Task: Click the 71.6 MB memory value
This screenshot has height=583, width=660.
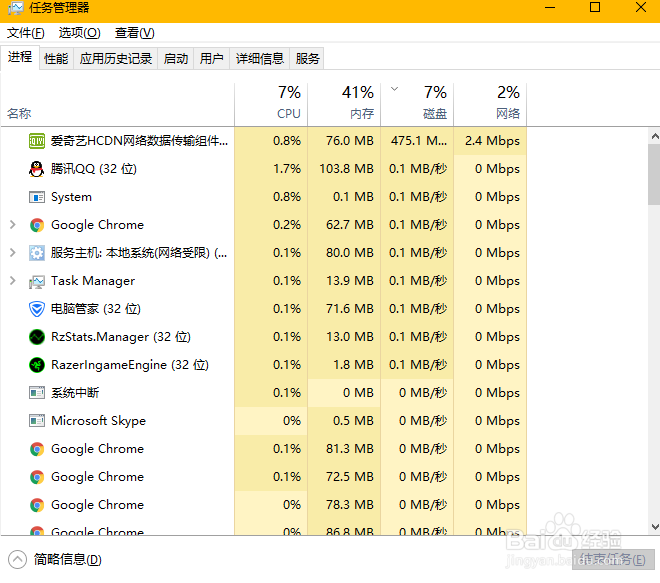Action: [x=350, y=309]
